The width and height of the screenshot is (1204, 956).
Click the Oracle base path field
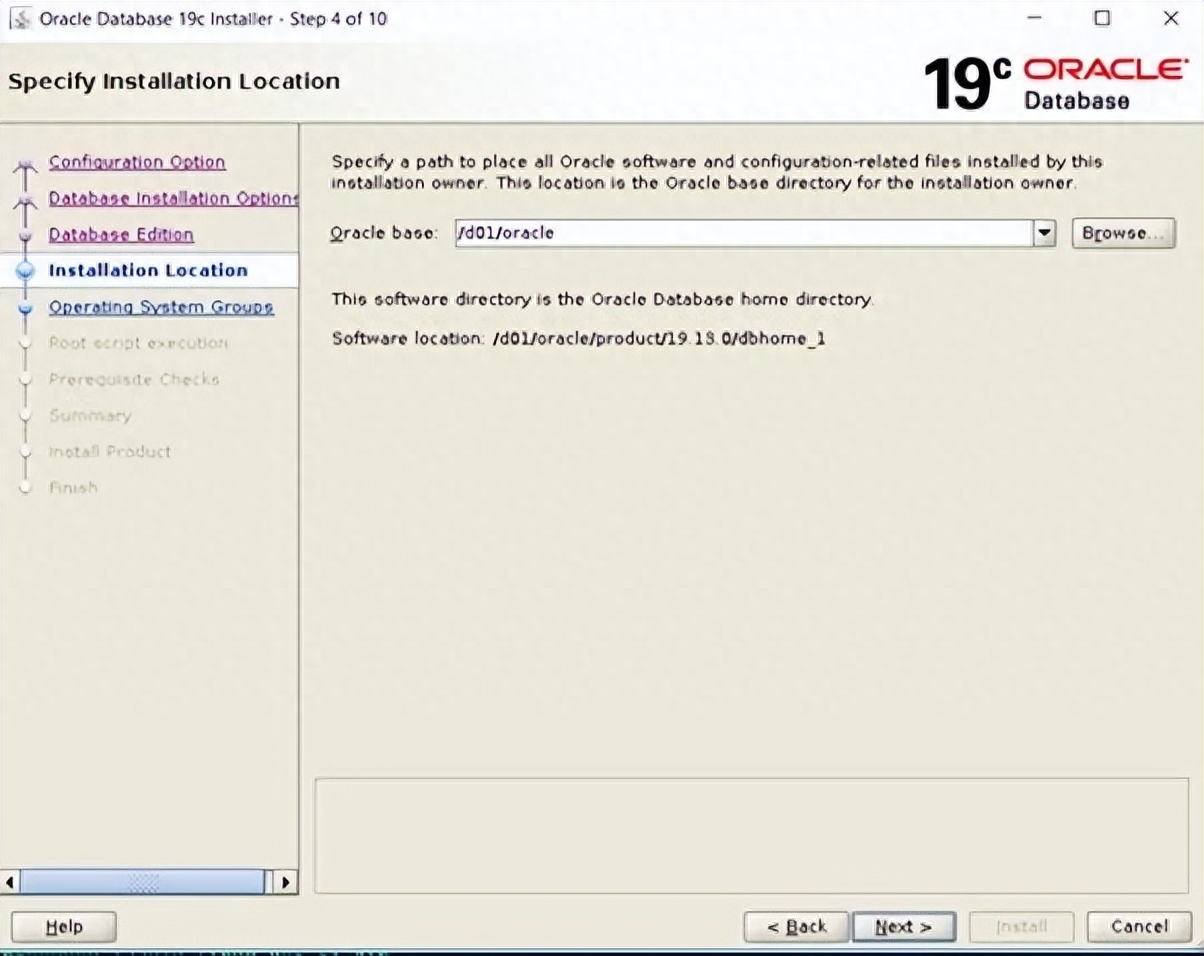click(744, 233)
